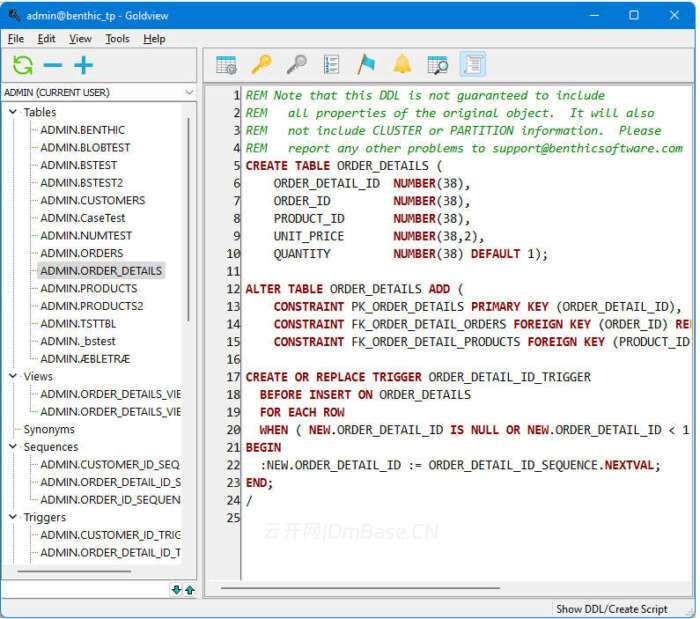Click the BEFORE INSERT ON ORDER_DETAILS line

[365, 395]
